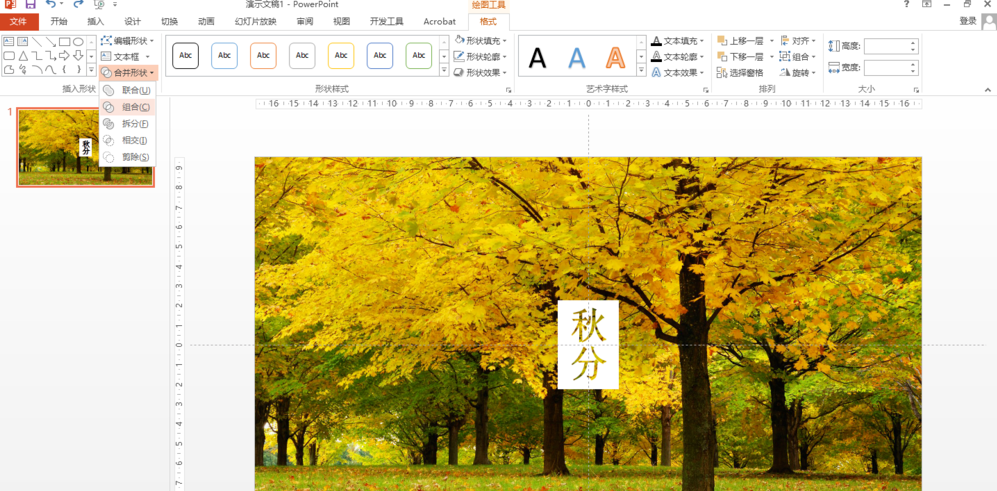
Task: Select the horizontal text box shape
Action: pos(8,42)
